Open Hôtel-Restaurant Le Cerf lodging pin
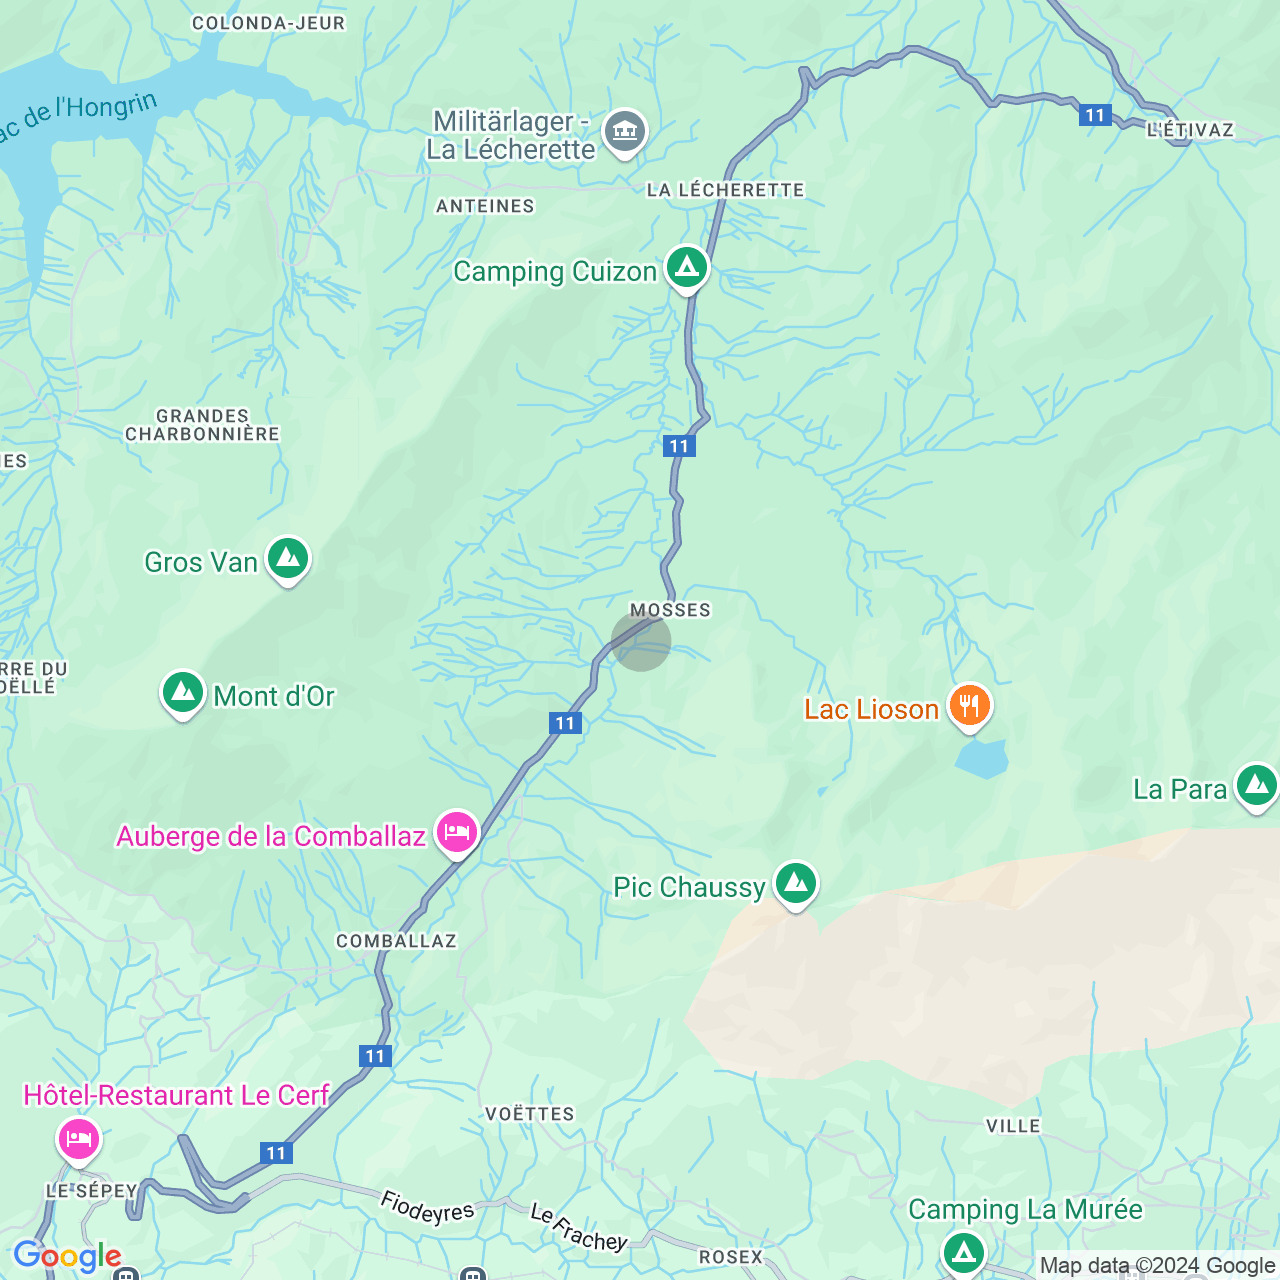This screenshot has width=1280, height=1280. pos(79,1139)
